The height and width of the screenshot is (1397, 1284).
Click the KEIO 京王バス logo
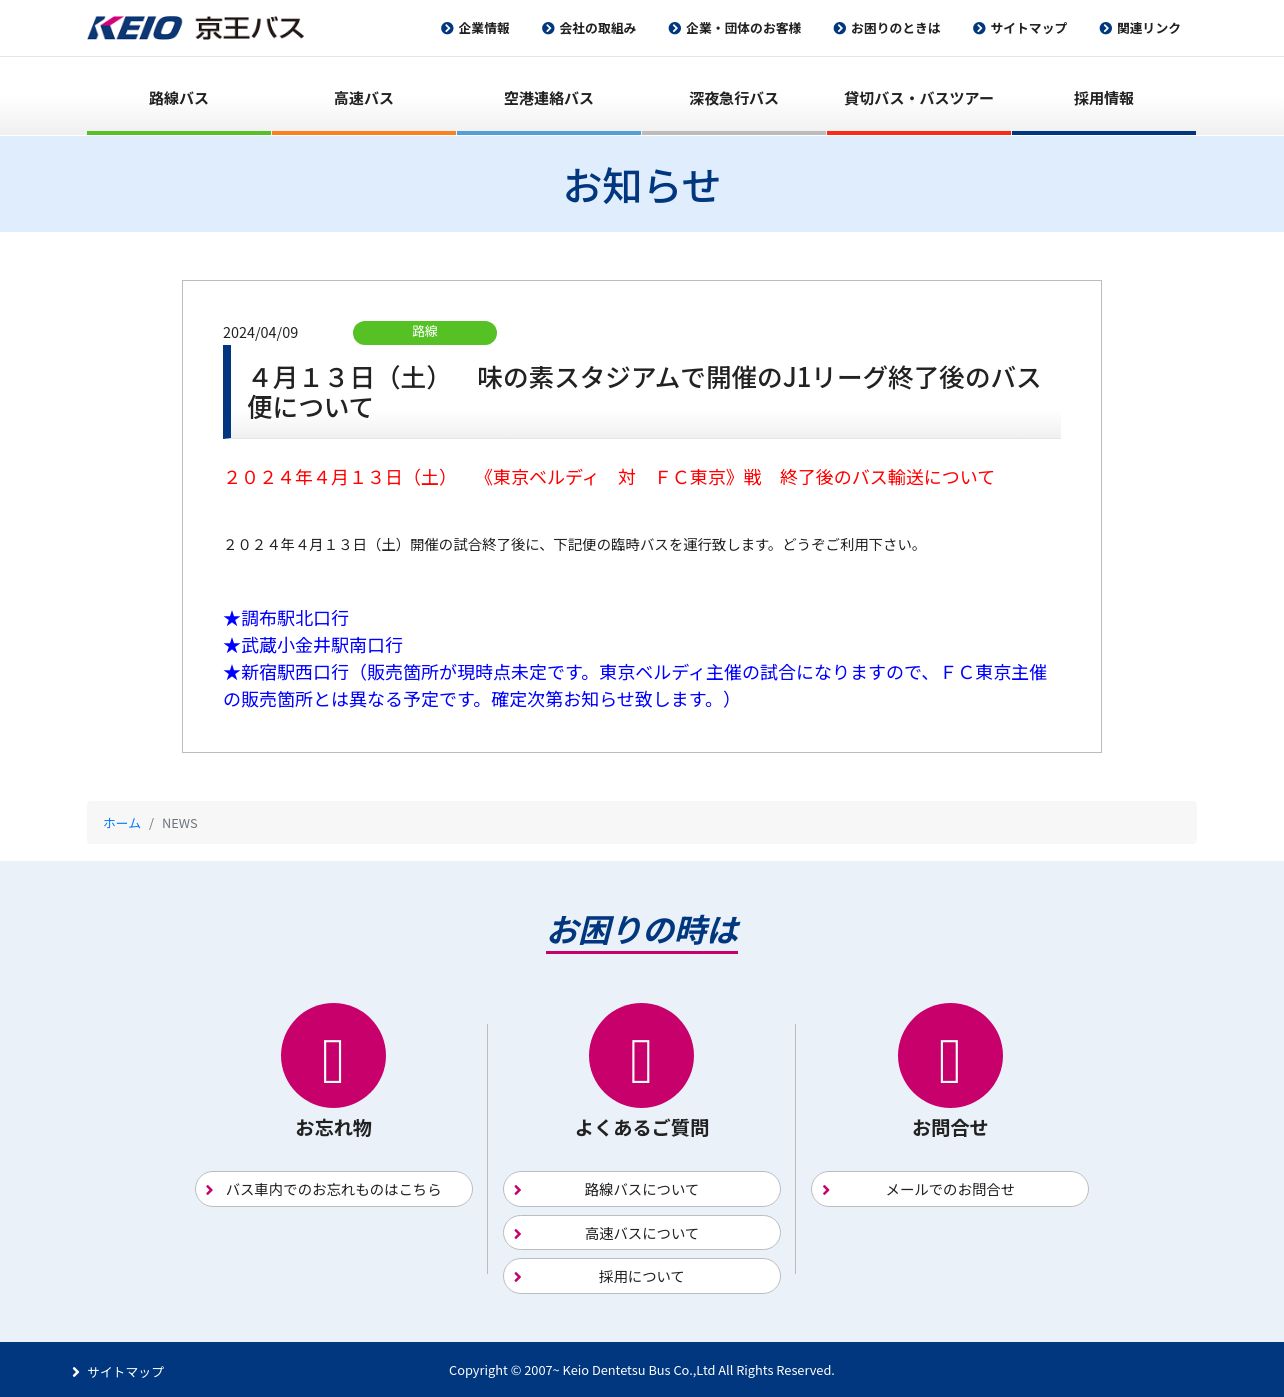tap(195, 28)
